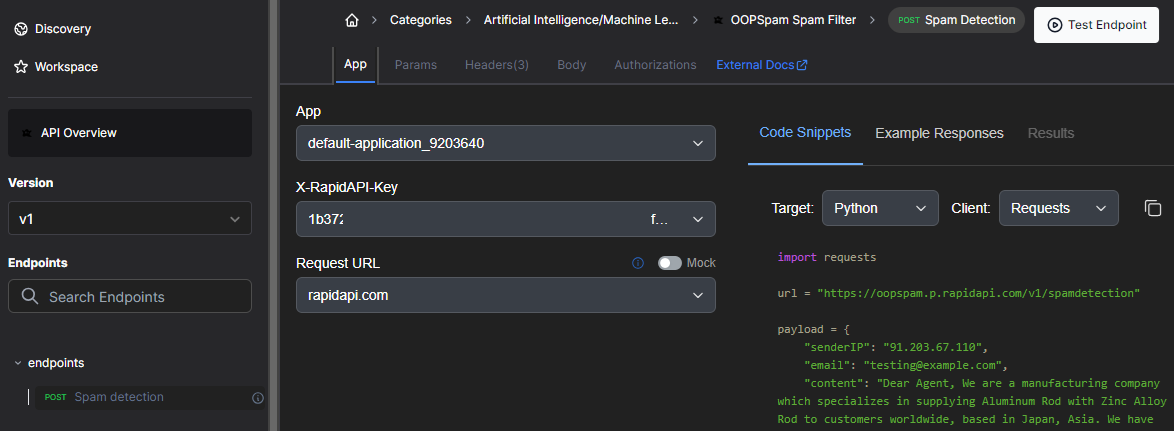Switch to Example Responses tab
The image size is (1174, 431).
(x=939, y=133)
